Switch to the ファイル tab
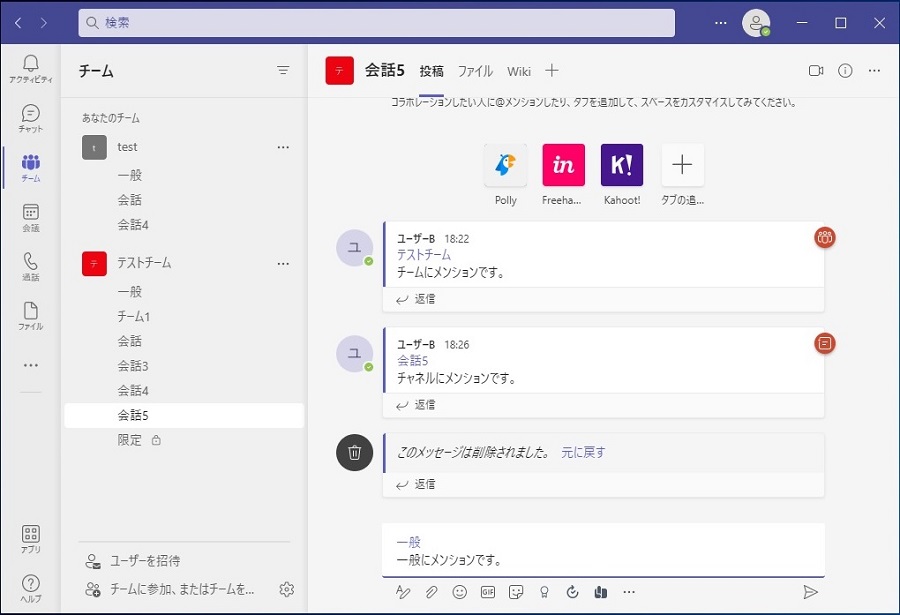 [x=475, y=71]
